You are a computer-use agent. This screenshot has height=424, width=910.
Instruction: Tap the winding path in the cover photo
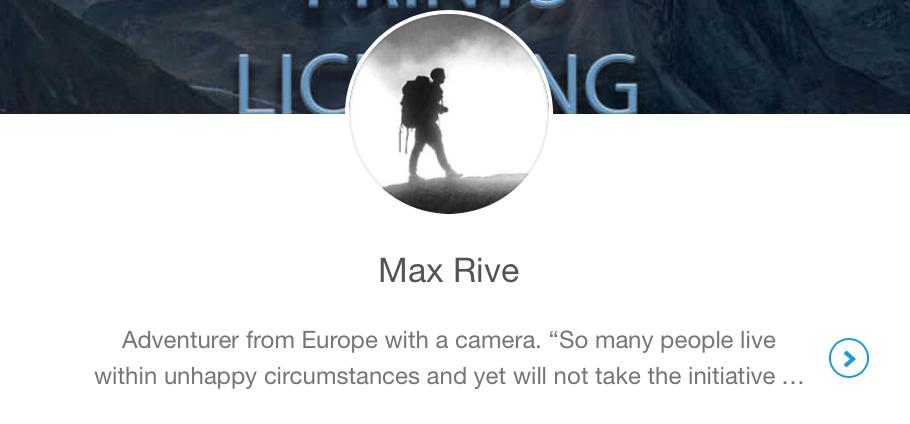pos(232,96)
